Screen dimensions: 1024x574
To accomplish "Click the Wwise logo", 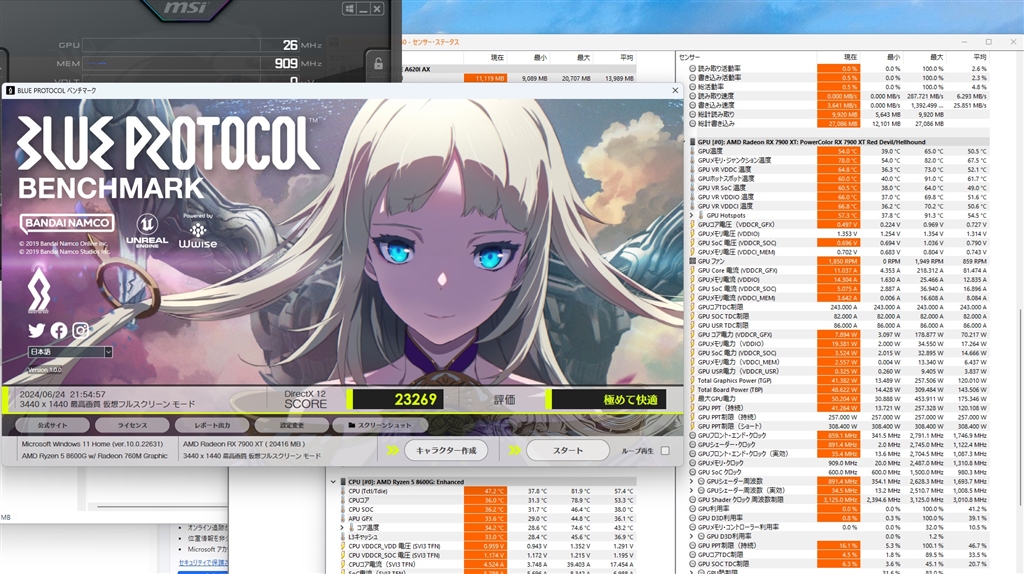I will (198, 235).
